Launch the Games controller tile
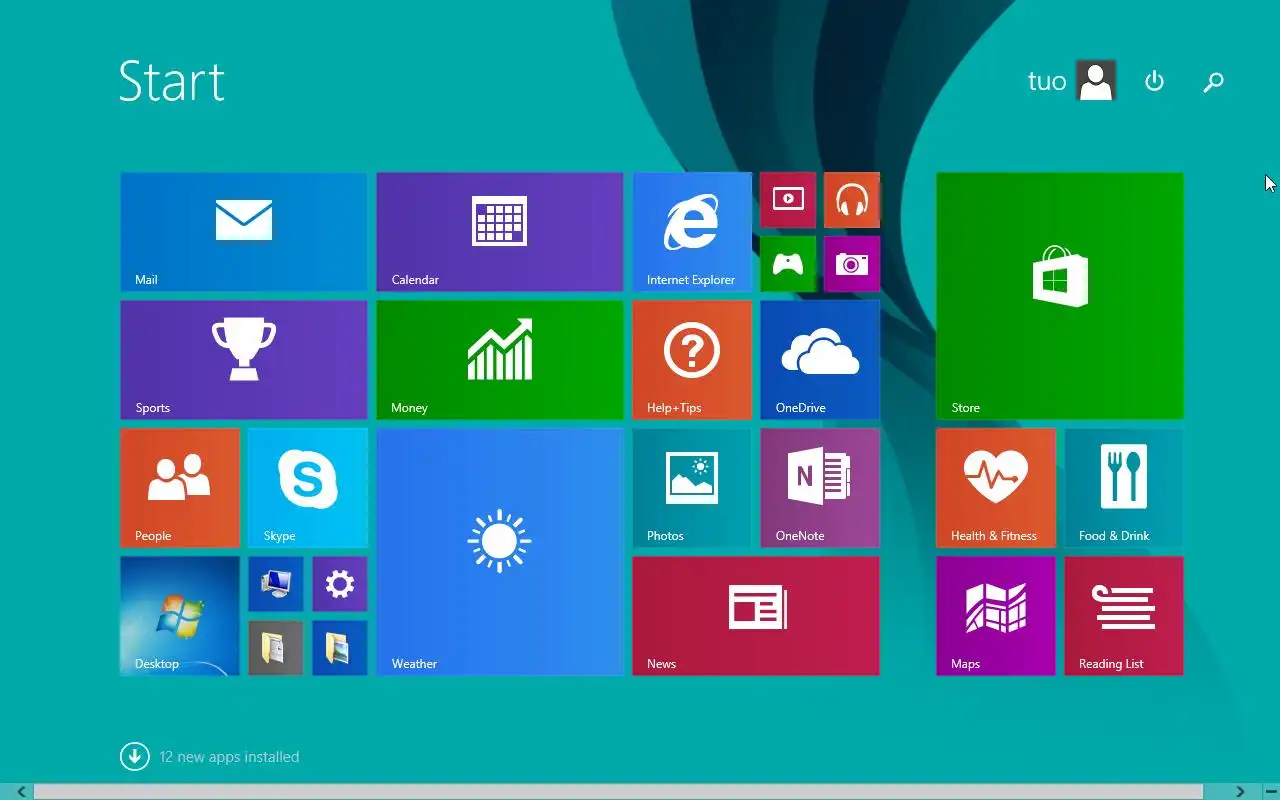The height and width of the screenshot is (800, 1280). click(788, 264)
